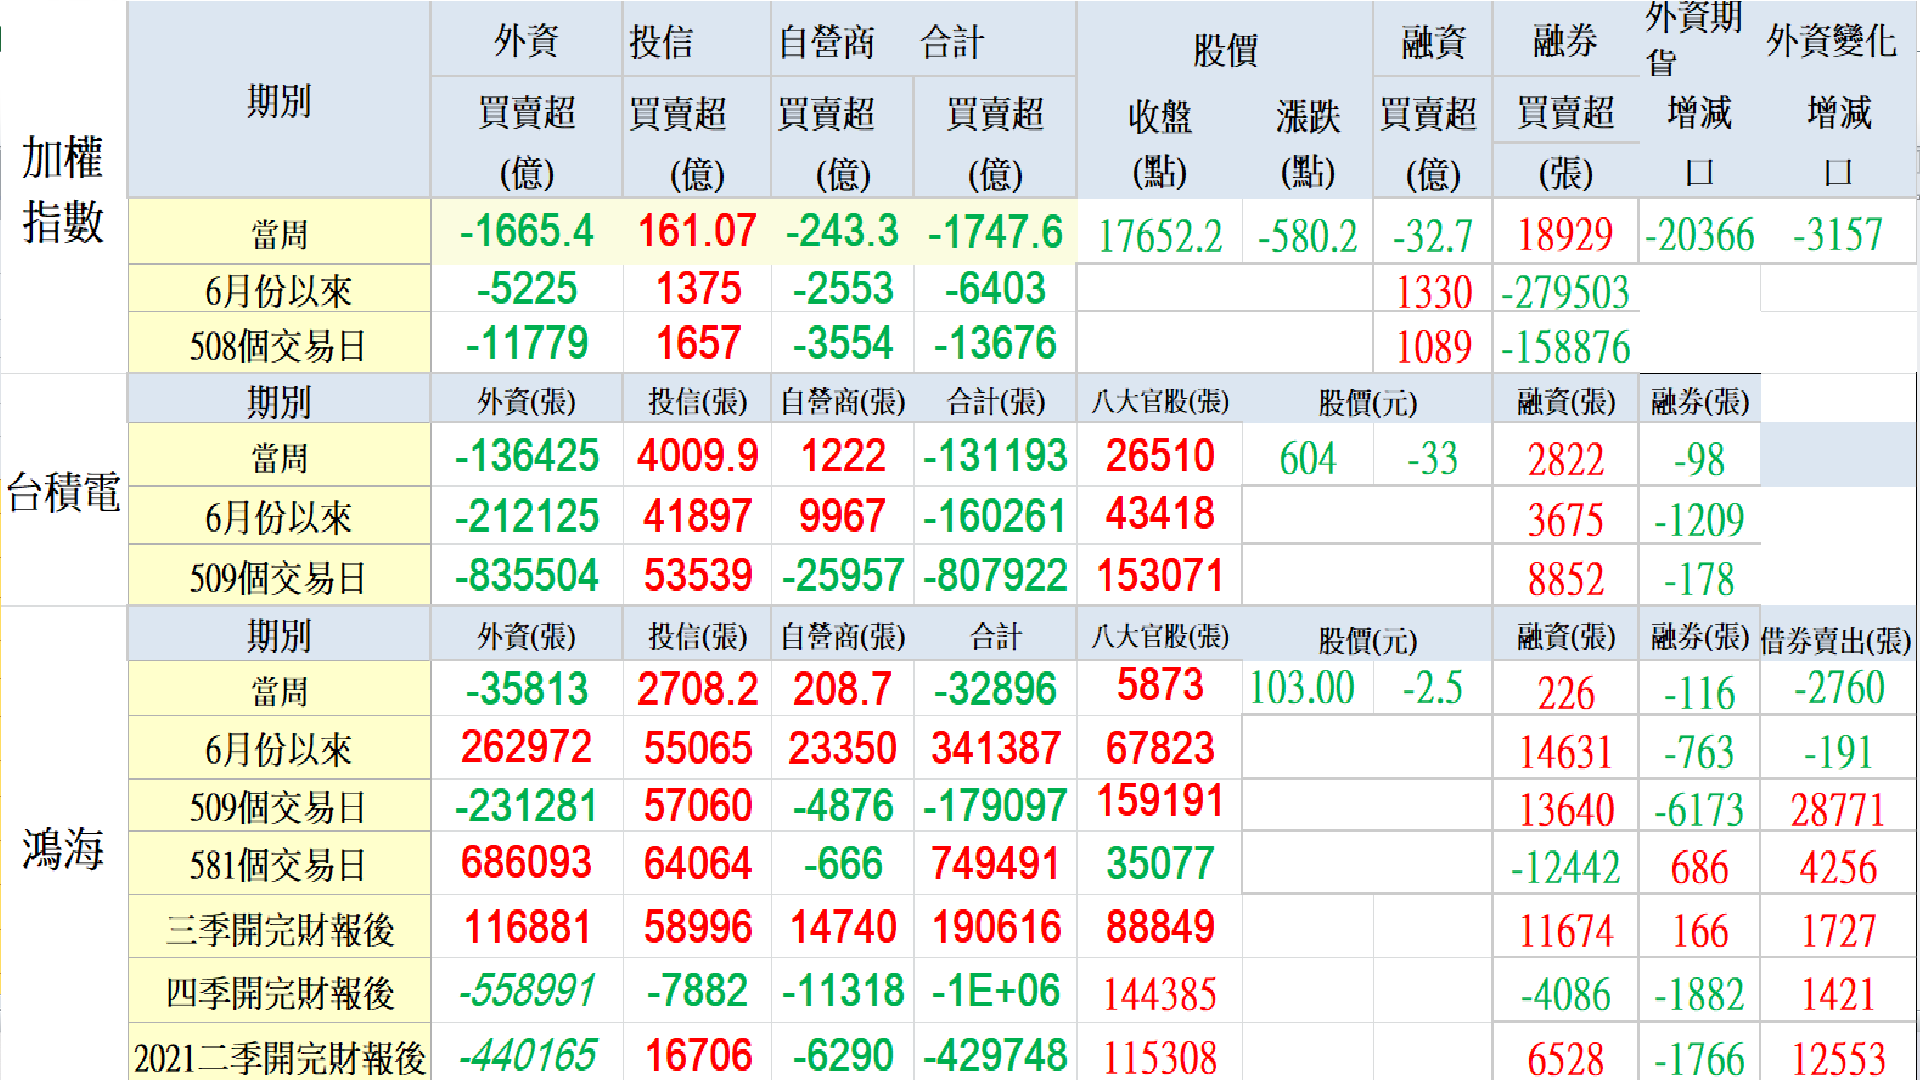Select the 股價 header cell
The height and width of the screenshot is (1080, 1920).
1224,50
